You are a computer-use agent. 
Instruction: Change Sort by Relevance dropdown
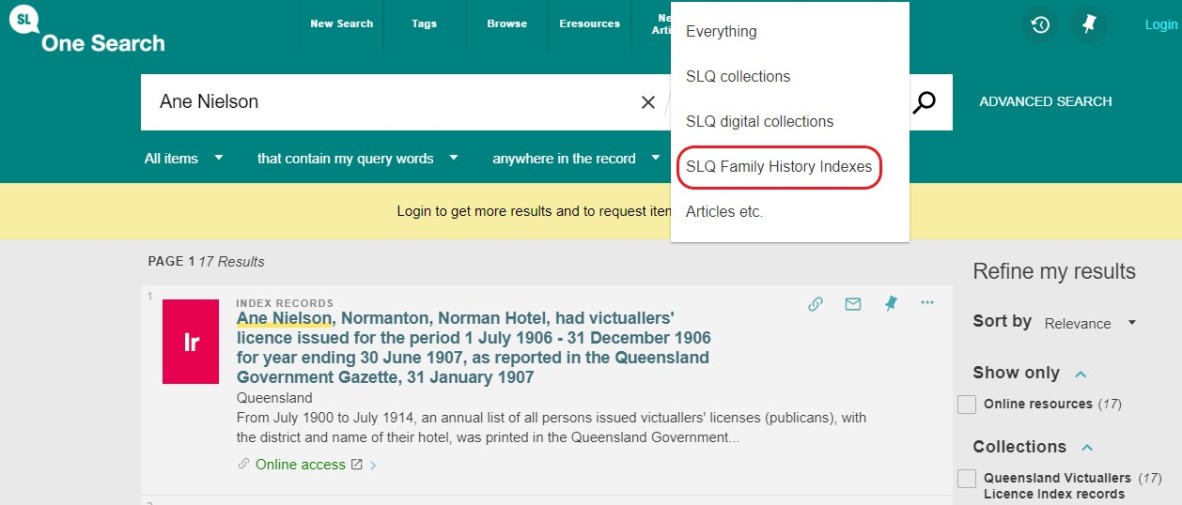coord(1089,323)
